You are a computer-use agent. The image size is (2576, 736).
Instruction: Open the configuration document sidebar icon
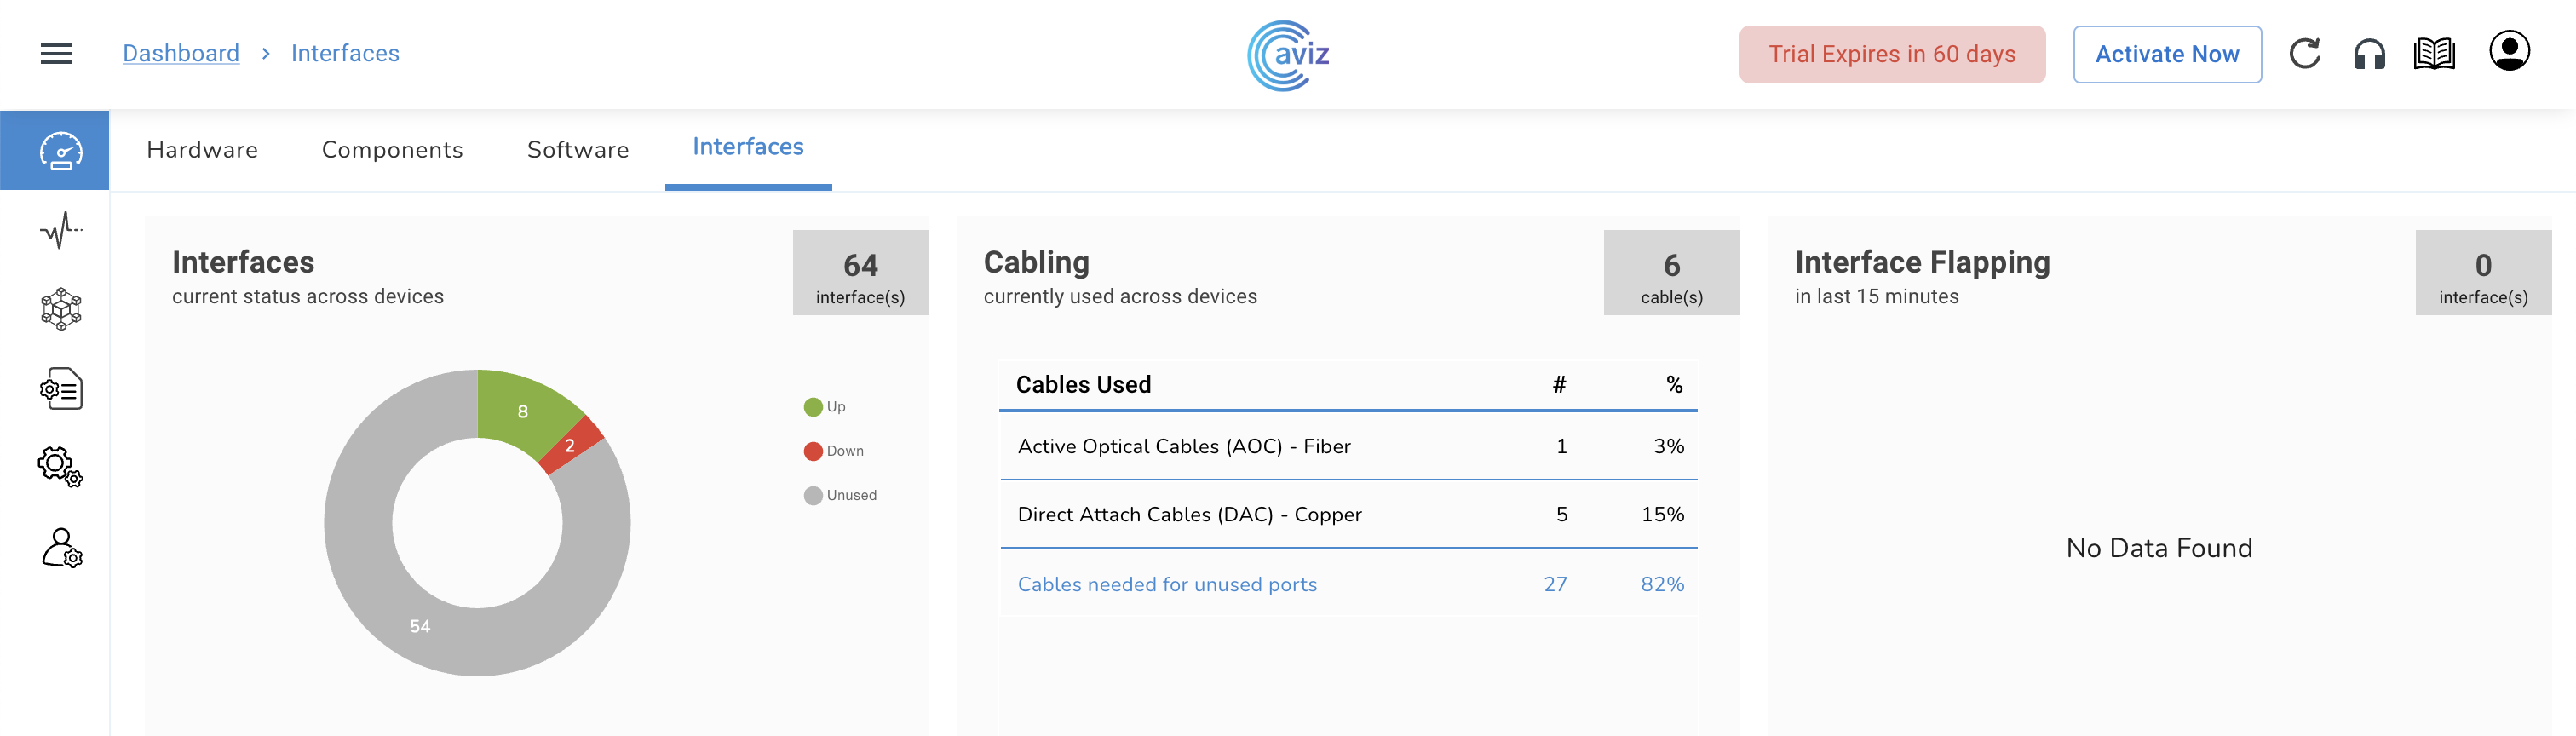(60, 388)
